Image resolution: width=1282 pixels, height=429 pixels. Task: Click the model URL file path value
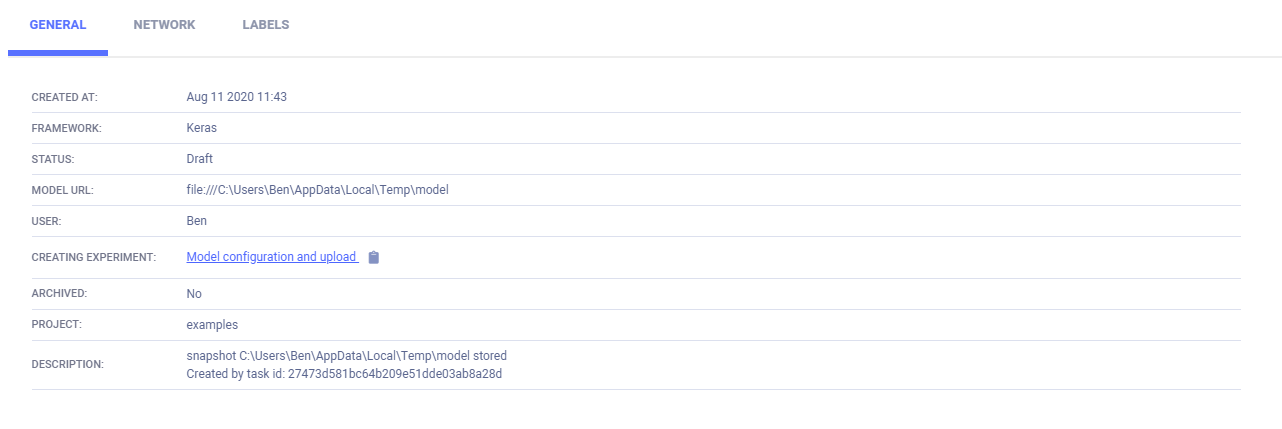click(317, 190)
